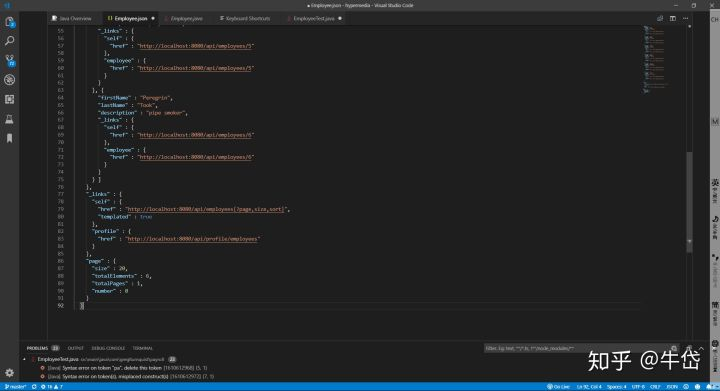Switch to the Employee.java editor tab

tap(183, 18)
